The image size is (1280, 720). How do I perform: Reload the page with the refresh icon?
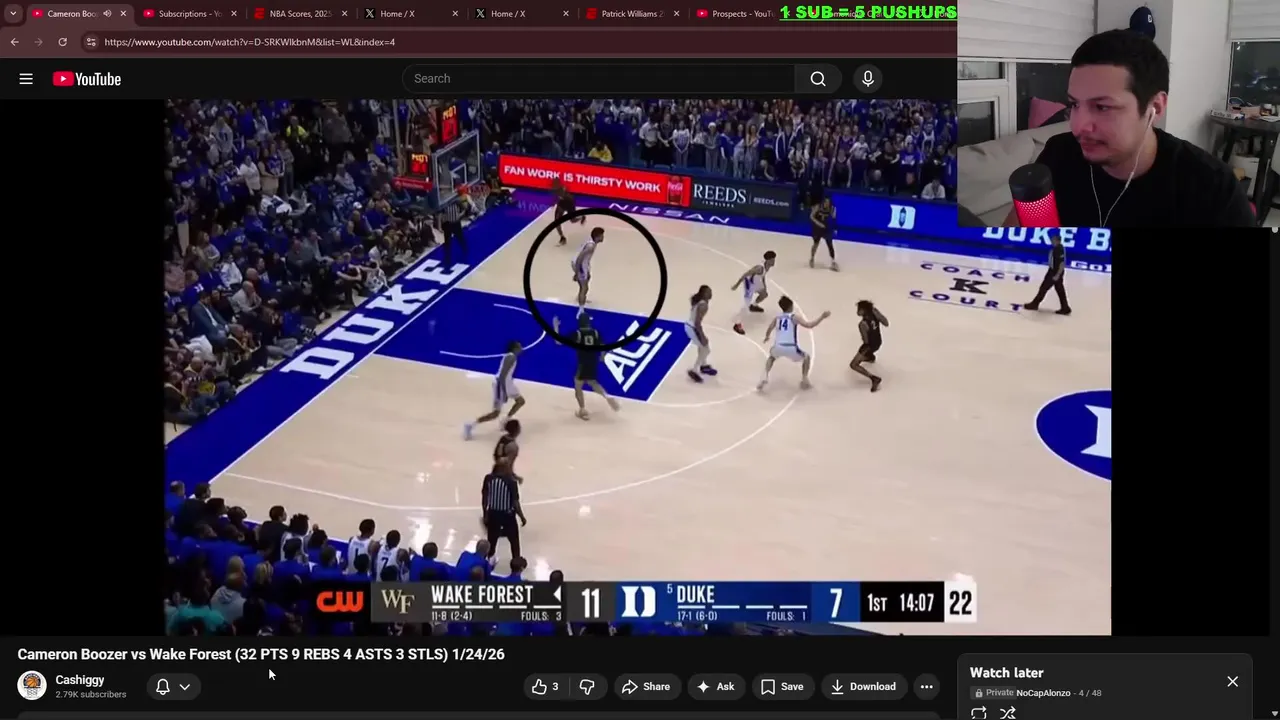[62, 42]
